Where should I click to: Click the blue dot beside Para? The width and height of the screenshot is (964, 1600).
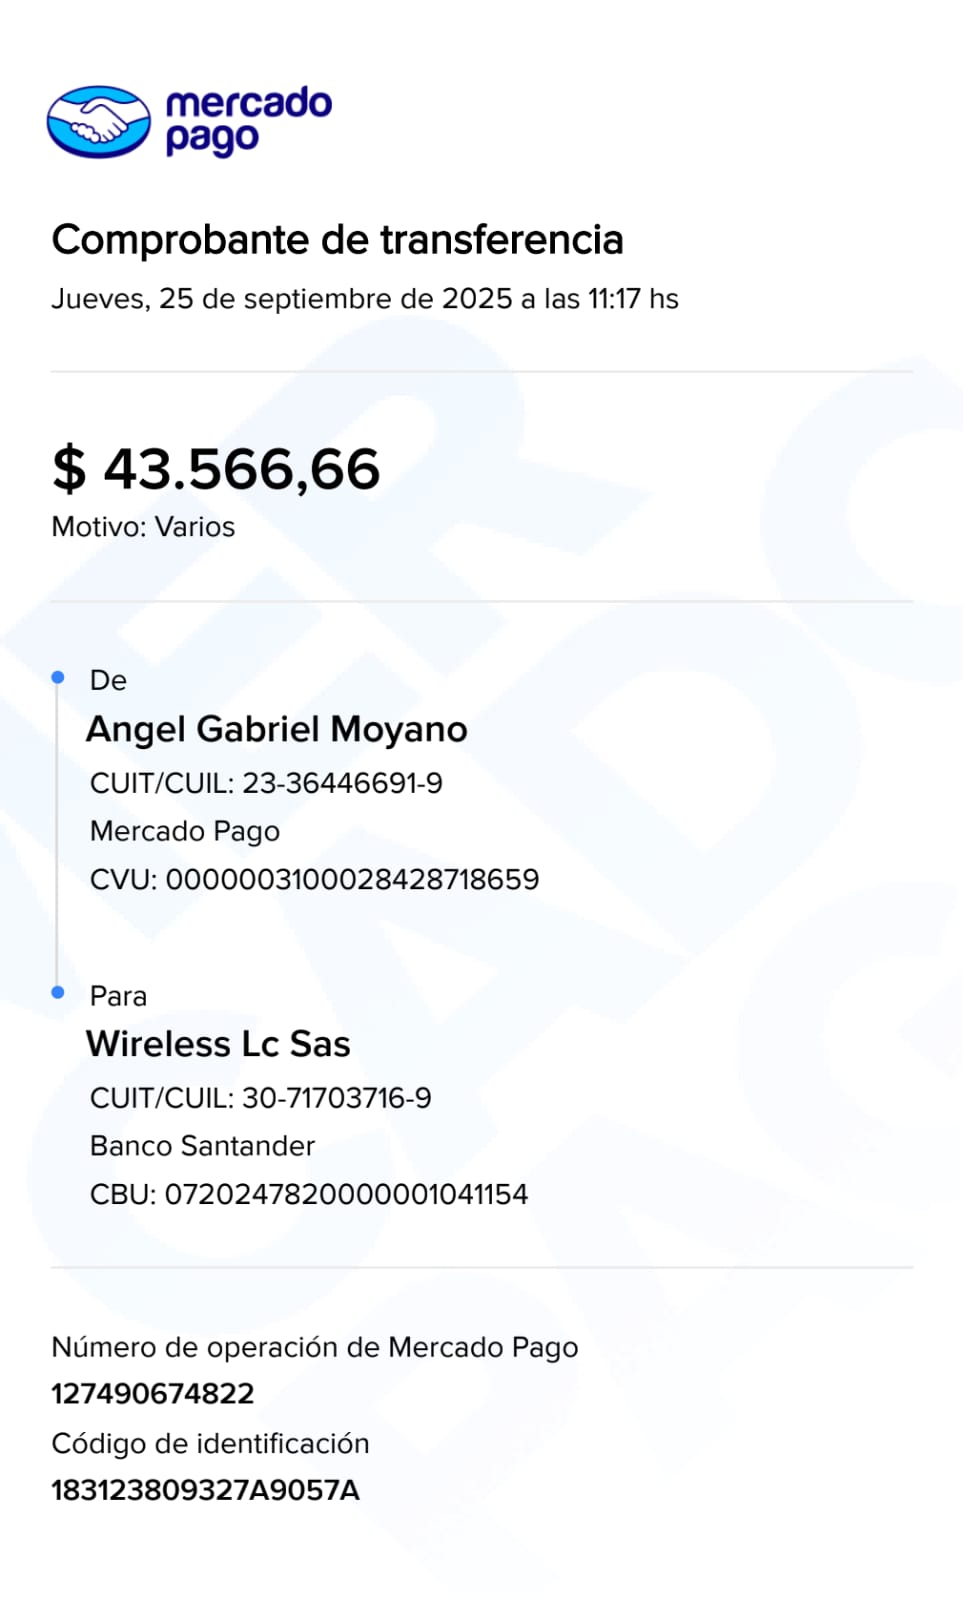click(58, 992)
